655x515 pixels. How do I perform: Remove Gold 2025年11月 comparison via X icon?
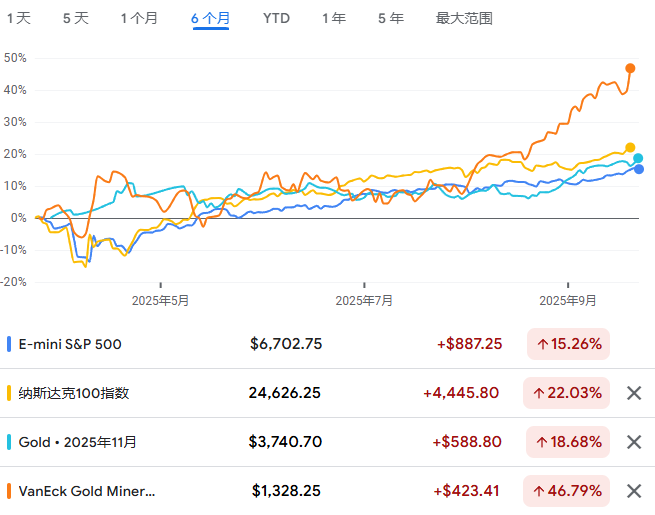click(633, 442)
